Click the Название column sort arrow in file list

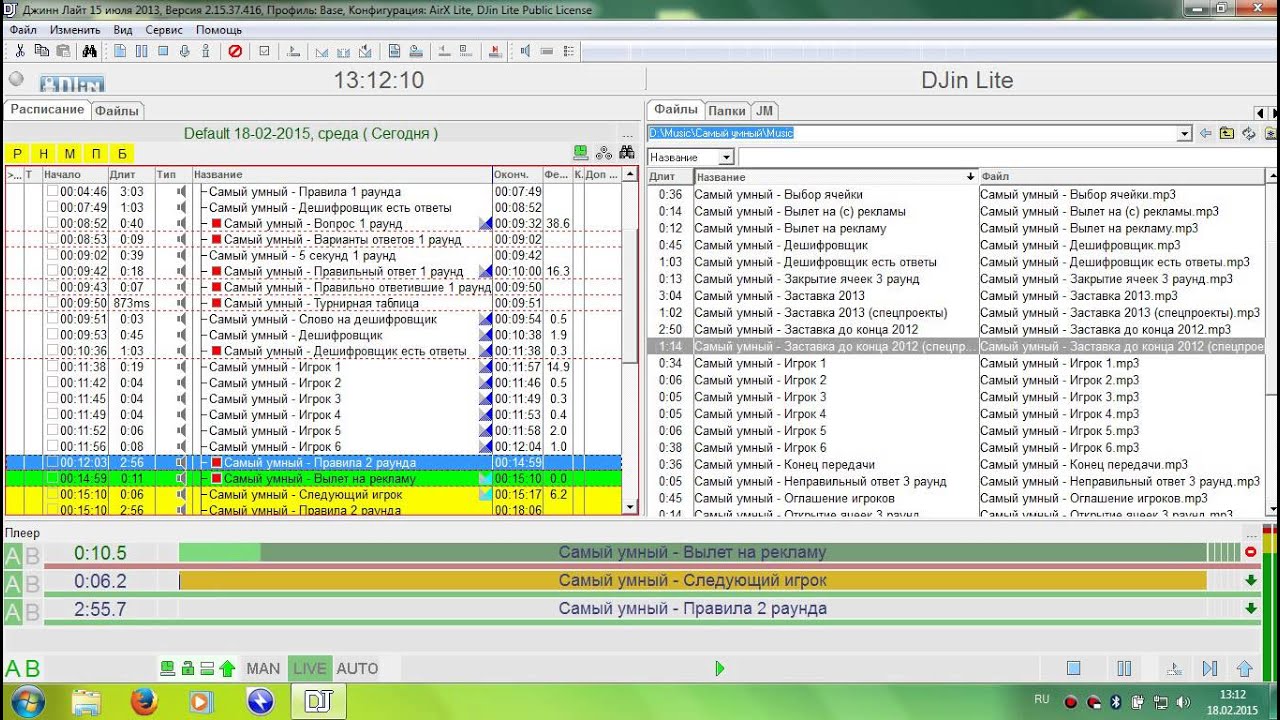(x=970, y=177)
